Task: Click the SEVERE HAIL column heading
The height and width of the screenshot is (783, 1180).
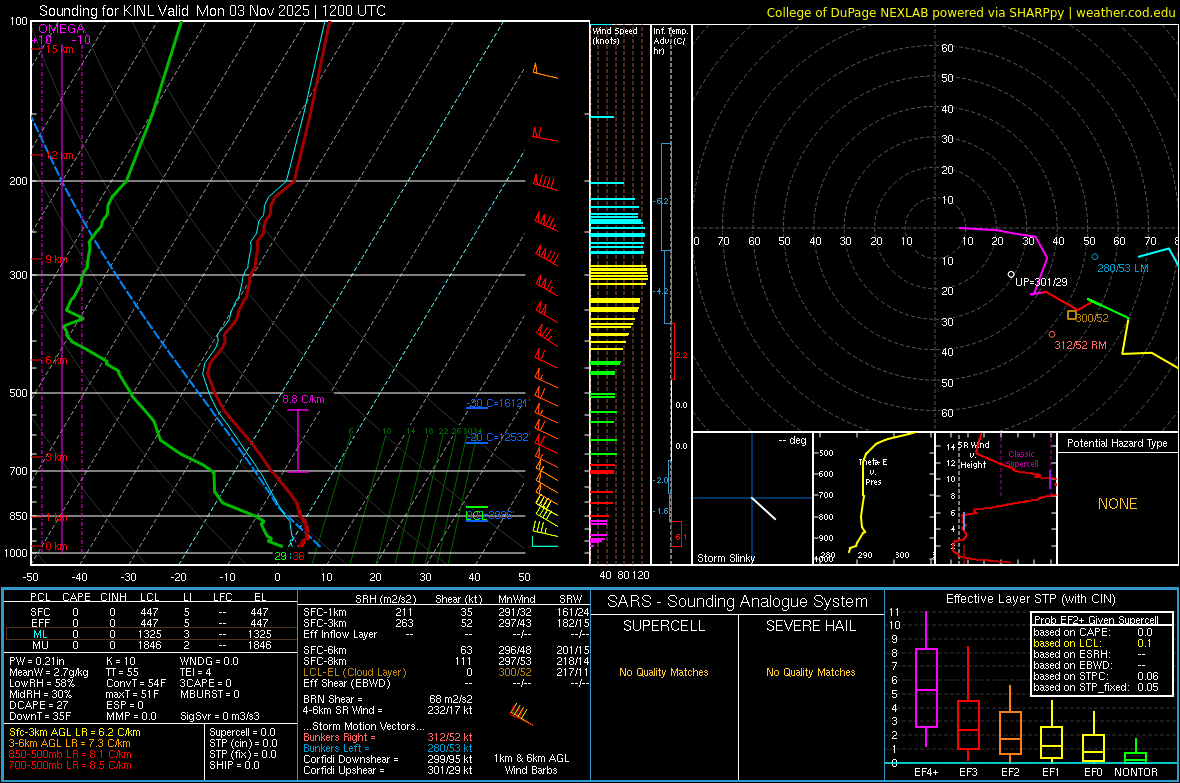Action: pyautogui.click(x=810, y=626)
